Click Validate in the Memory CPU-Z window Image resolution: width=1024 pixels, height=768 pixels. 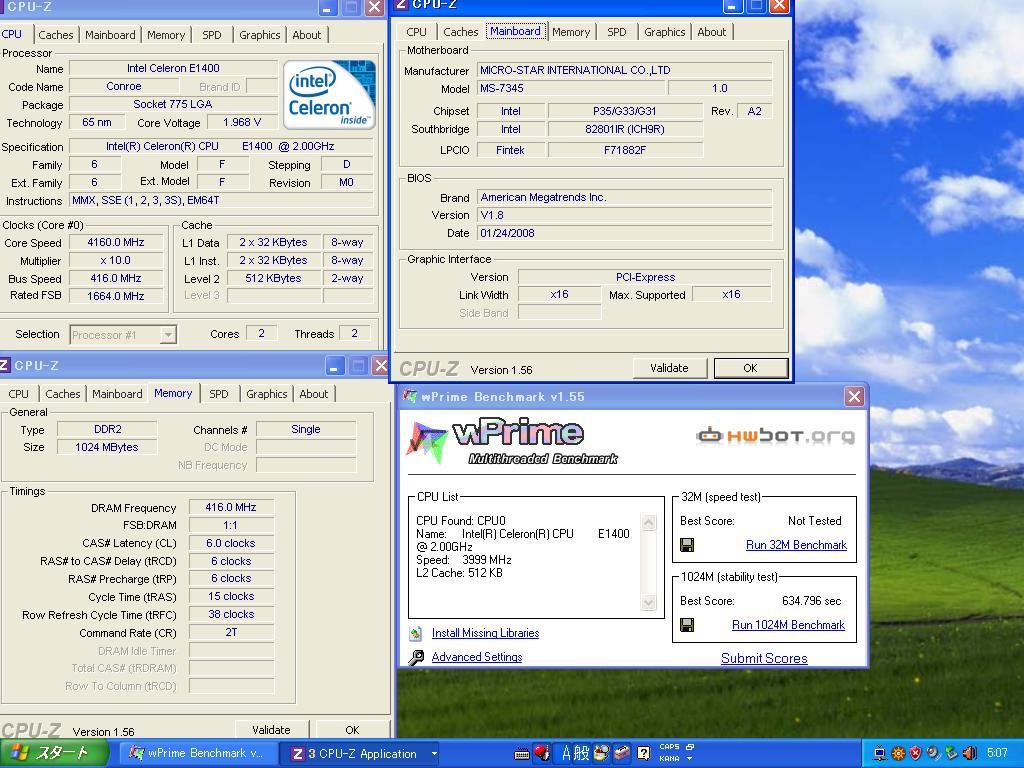coord(271,729)
